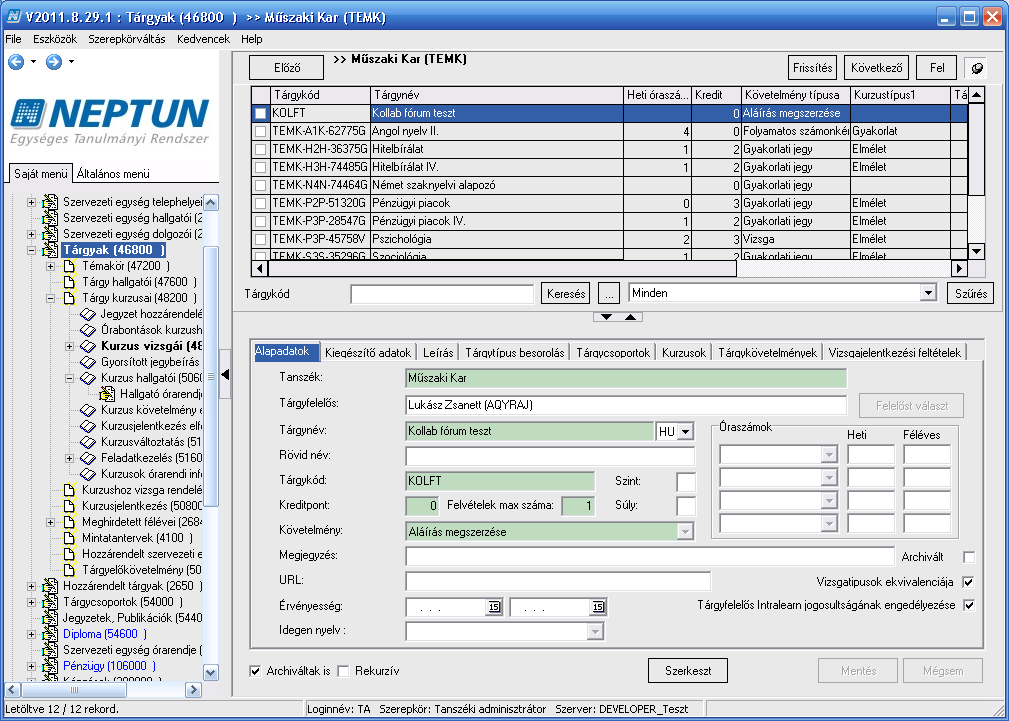Click the Tárgyak (46800) folder icon
This screenshot has height=721, width=1009.
point(50,250)
